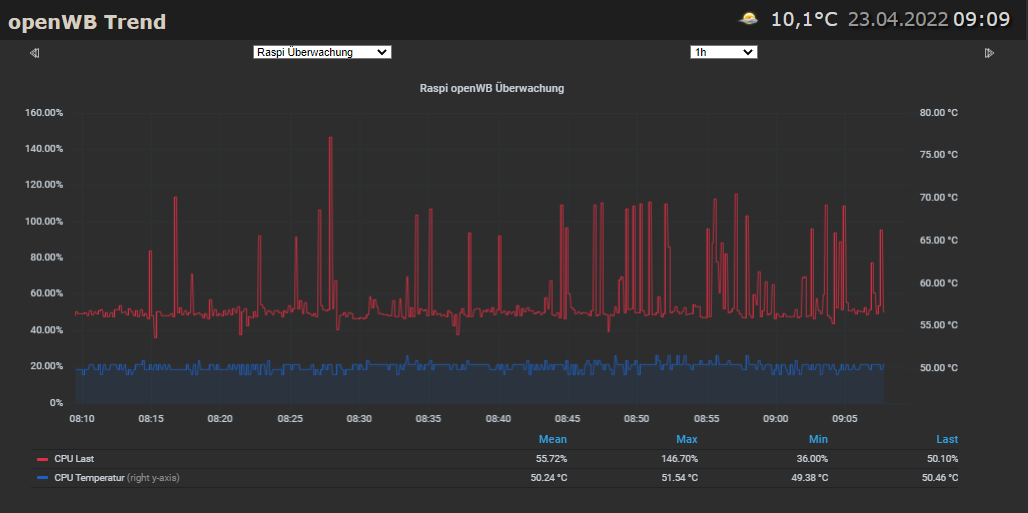
Task: Click the right arrow navigation icon
Action: point(990,53)
